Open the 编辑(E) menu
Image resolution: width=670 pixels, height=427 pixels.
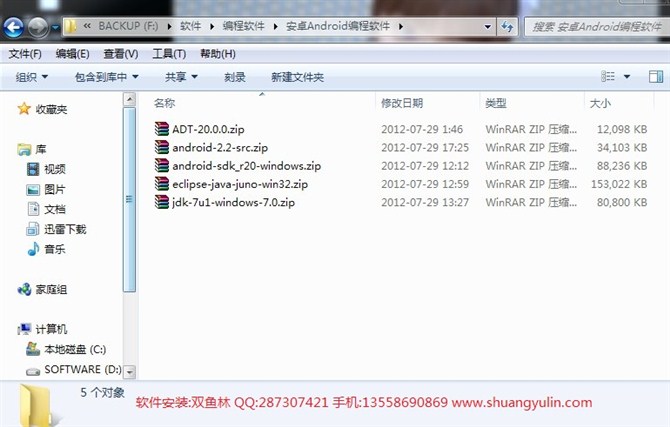coord(73,54)
